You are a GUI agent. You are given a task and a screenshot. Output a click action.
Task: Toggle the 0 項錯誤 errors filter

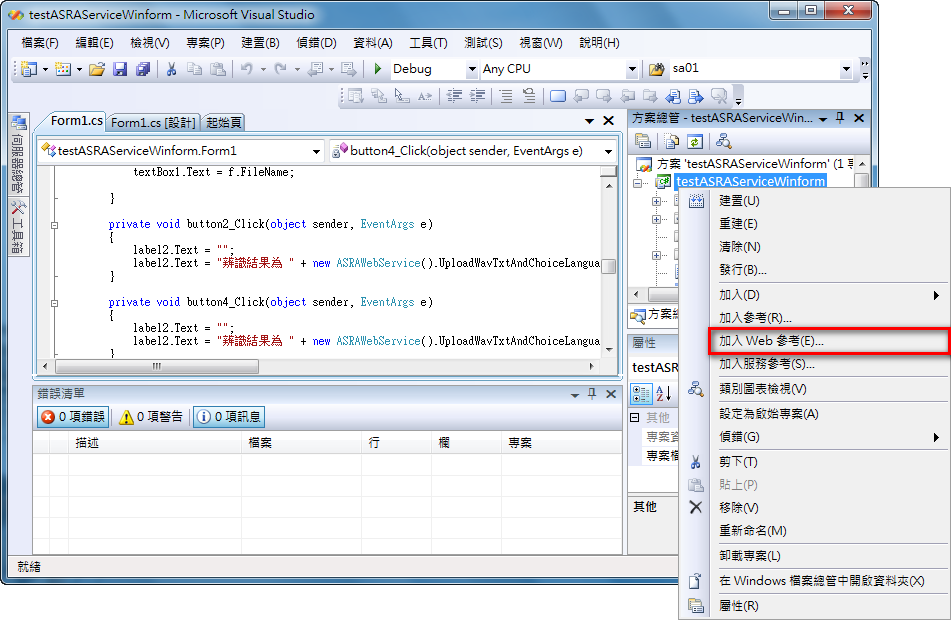(x=74, y=417)
